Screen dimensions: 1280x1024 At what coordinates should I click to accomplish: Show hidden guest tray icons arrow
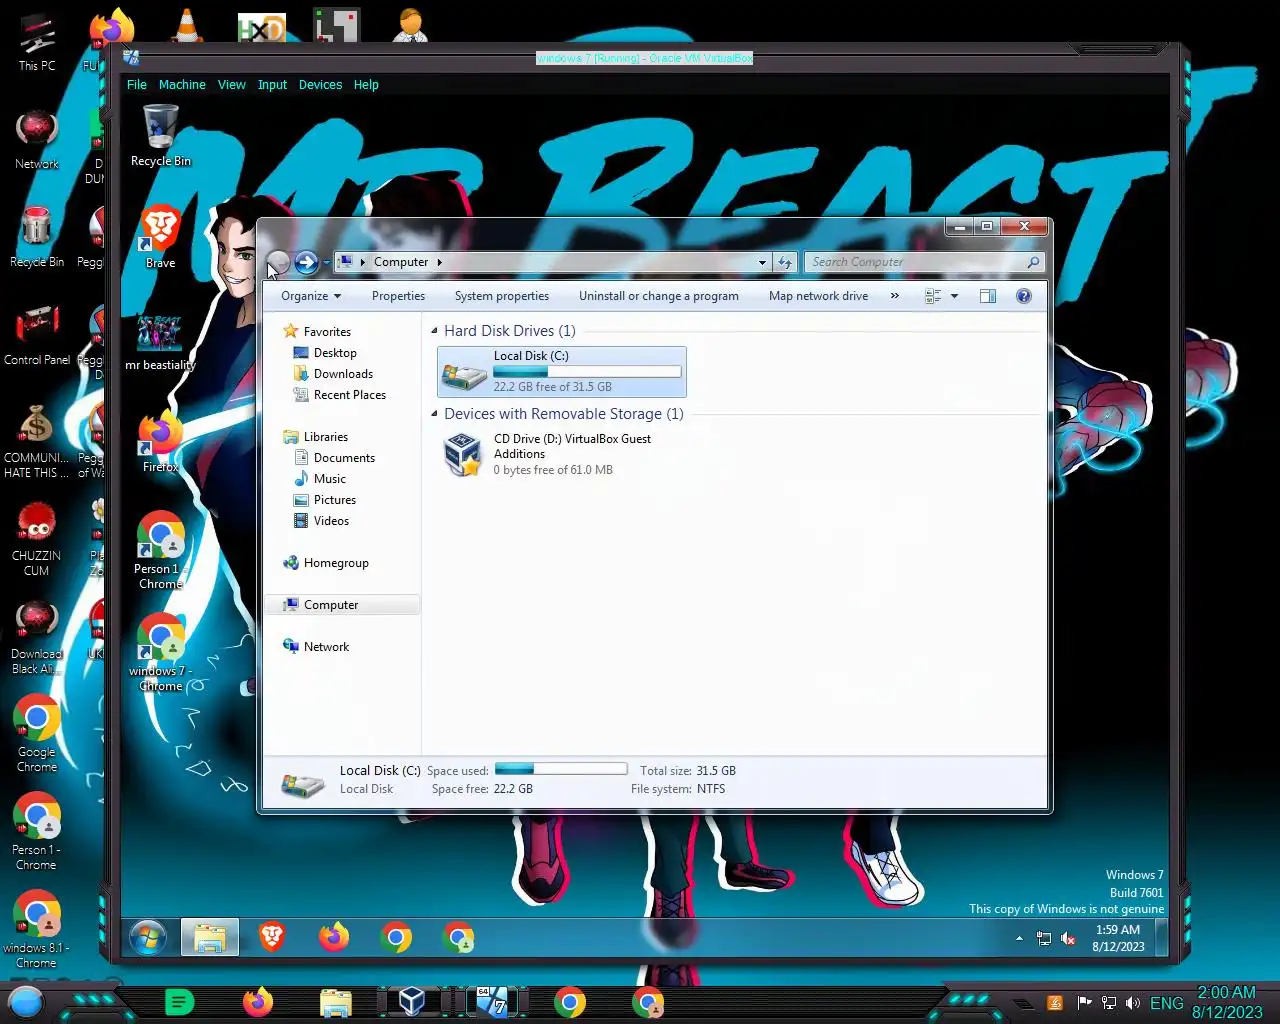(x=1019, y=938)
